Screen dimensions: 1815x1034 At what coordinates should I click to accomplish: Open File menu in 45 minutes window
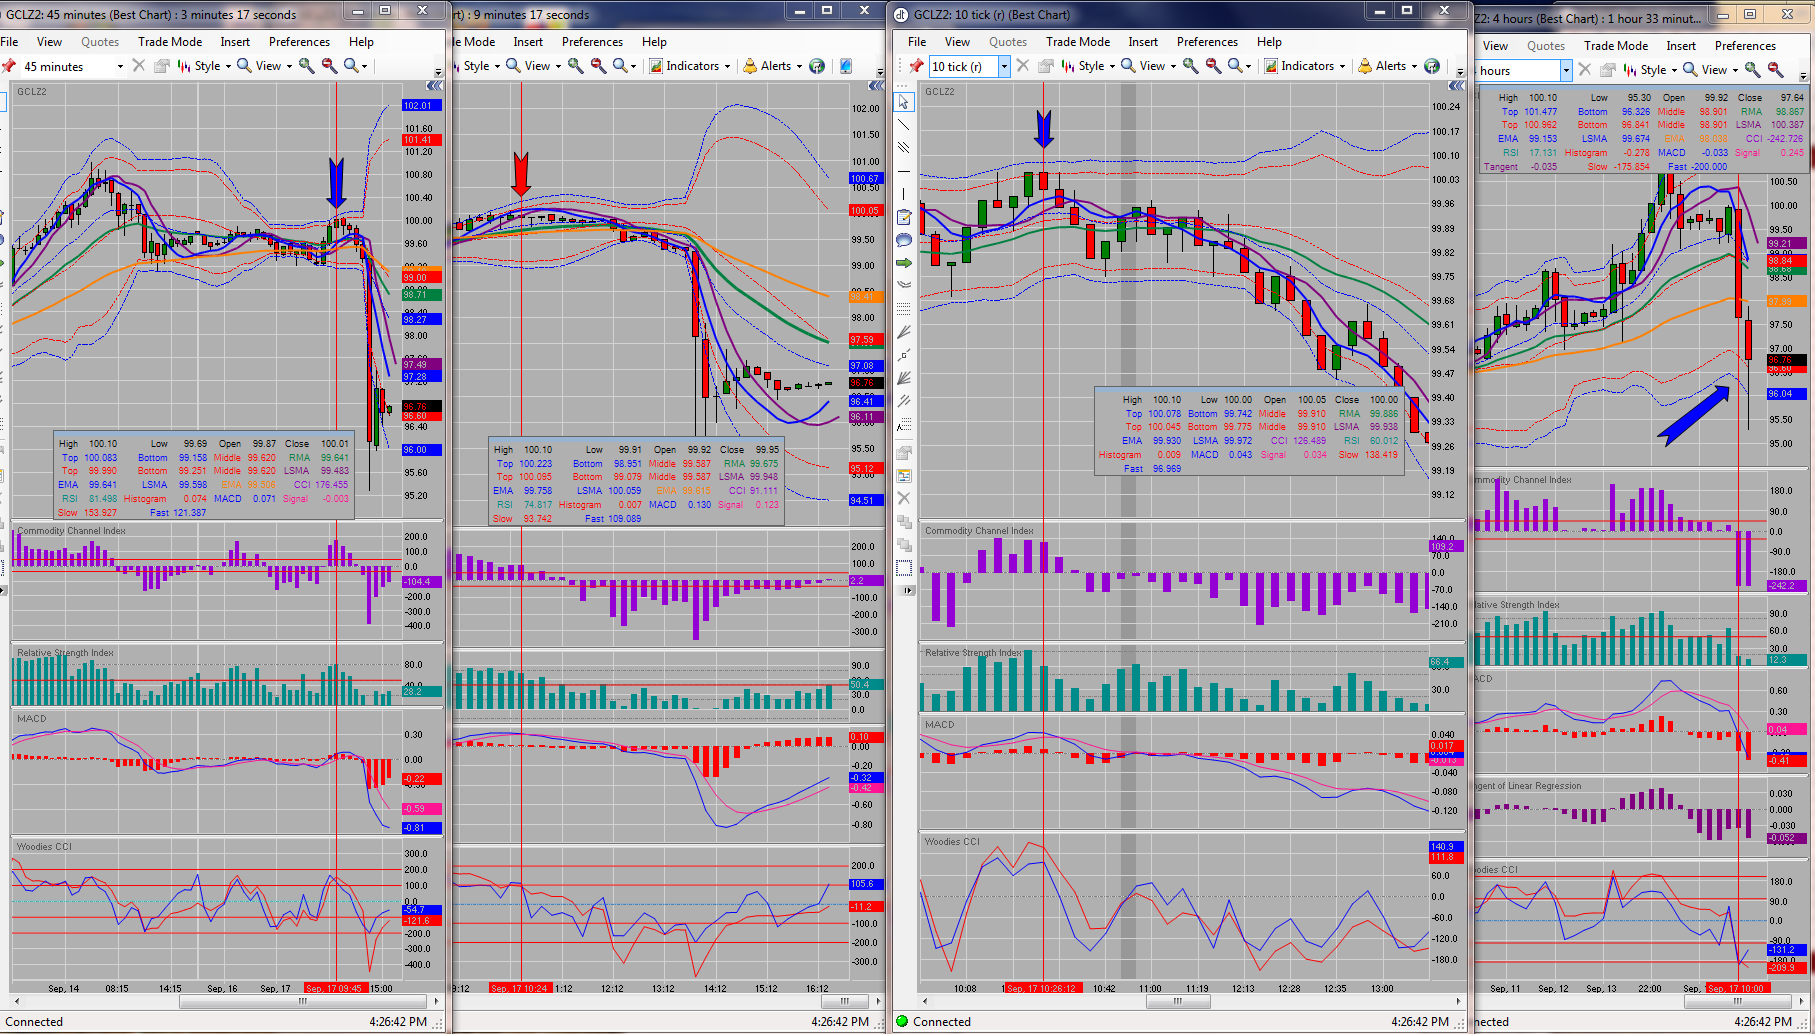(10, 42)
